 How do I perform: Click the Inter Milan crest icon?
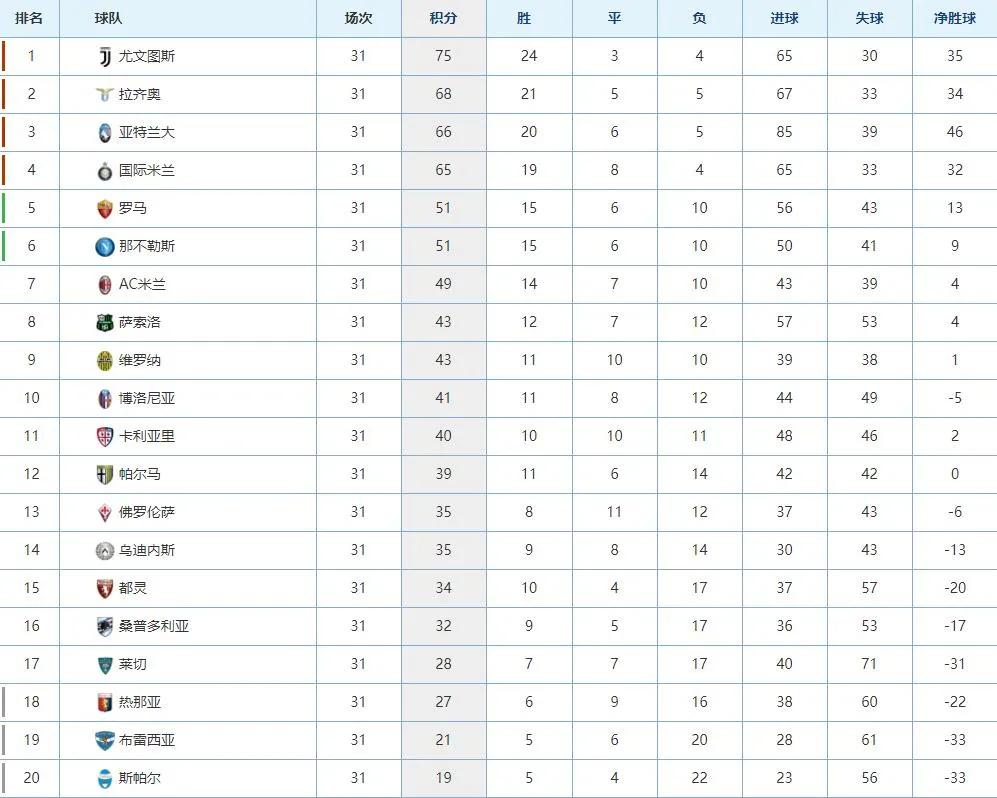click(x=105, y=171)
